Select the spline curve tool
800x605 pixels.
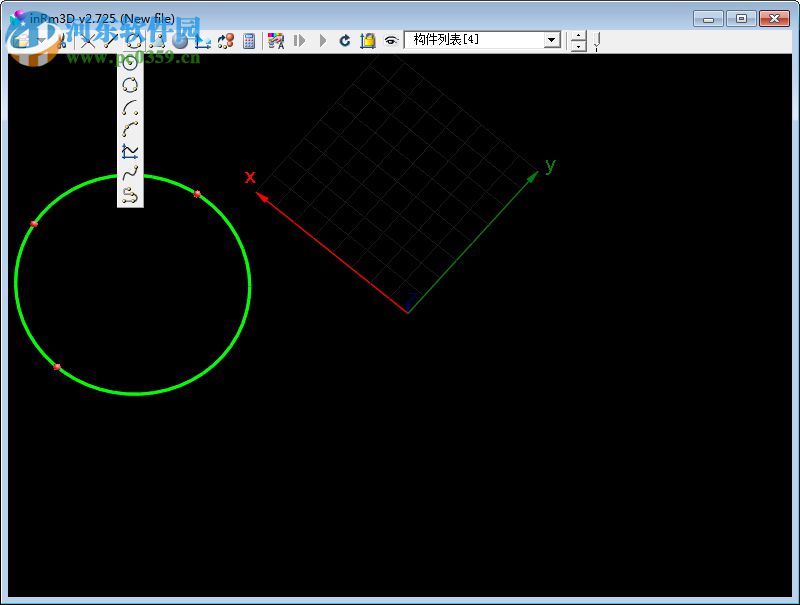pyautogui.click(x=129, y=175)
